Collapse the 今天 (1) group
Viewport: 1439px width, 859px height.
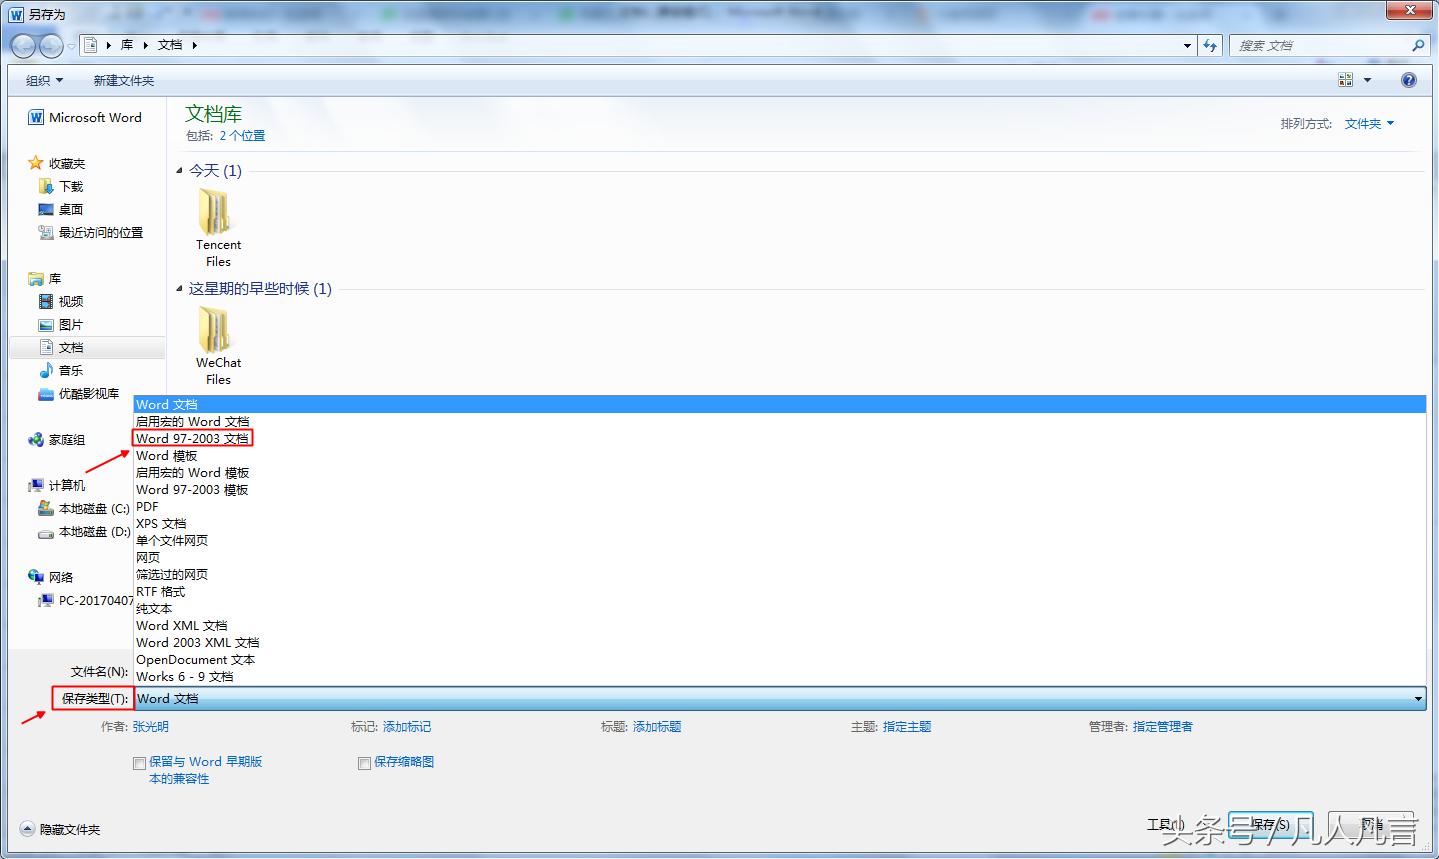click(180, 171)
